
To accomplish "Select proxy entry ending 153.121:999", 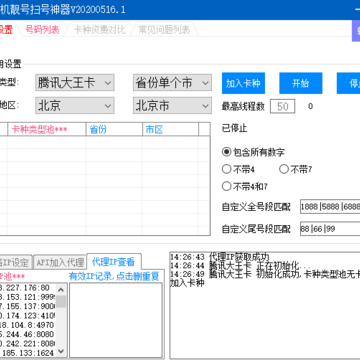I will click(x=28, y=297).
